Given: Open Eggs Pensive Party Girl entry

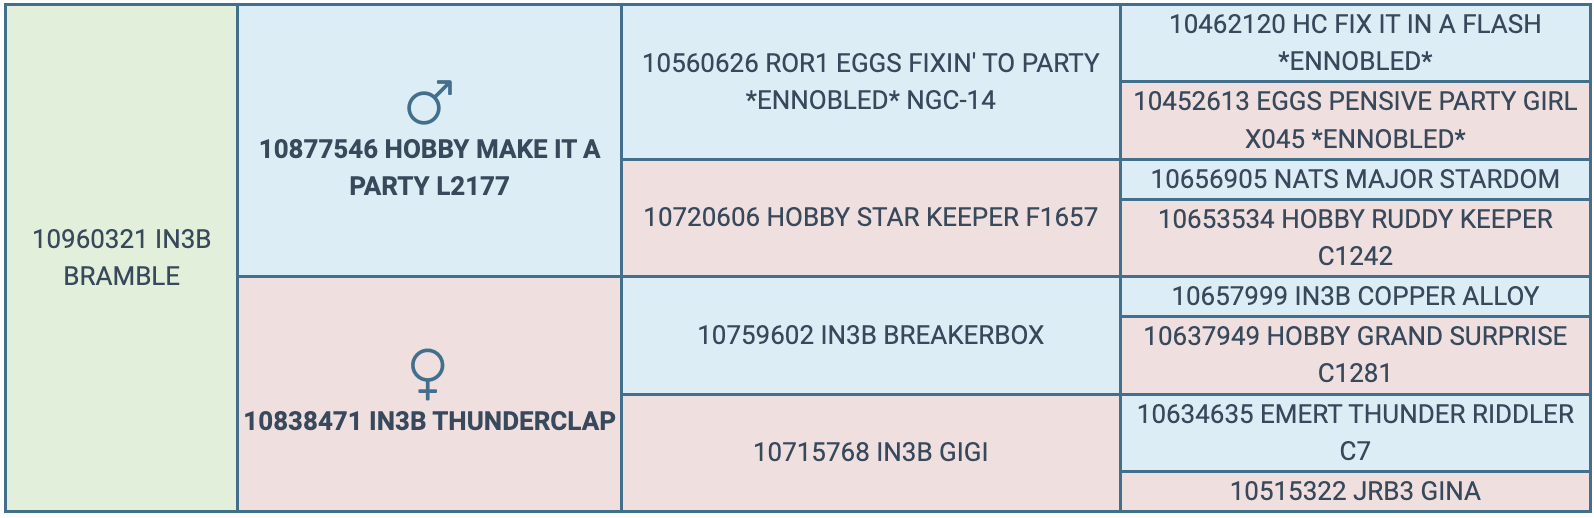Looking at the screenshot, I should [x=1355, y=101].
